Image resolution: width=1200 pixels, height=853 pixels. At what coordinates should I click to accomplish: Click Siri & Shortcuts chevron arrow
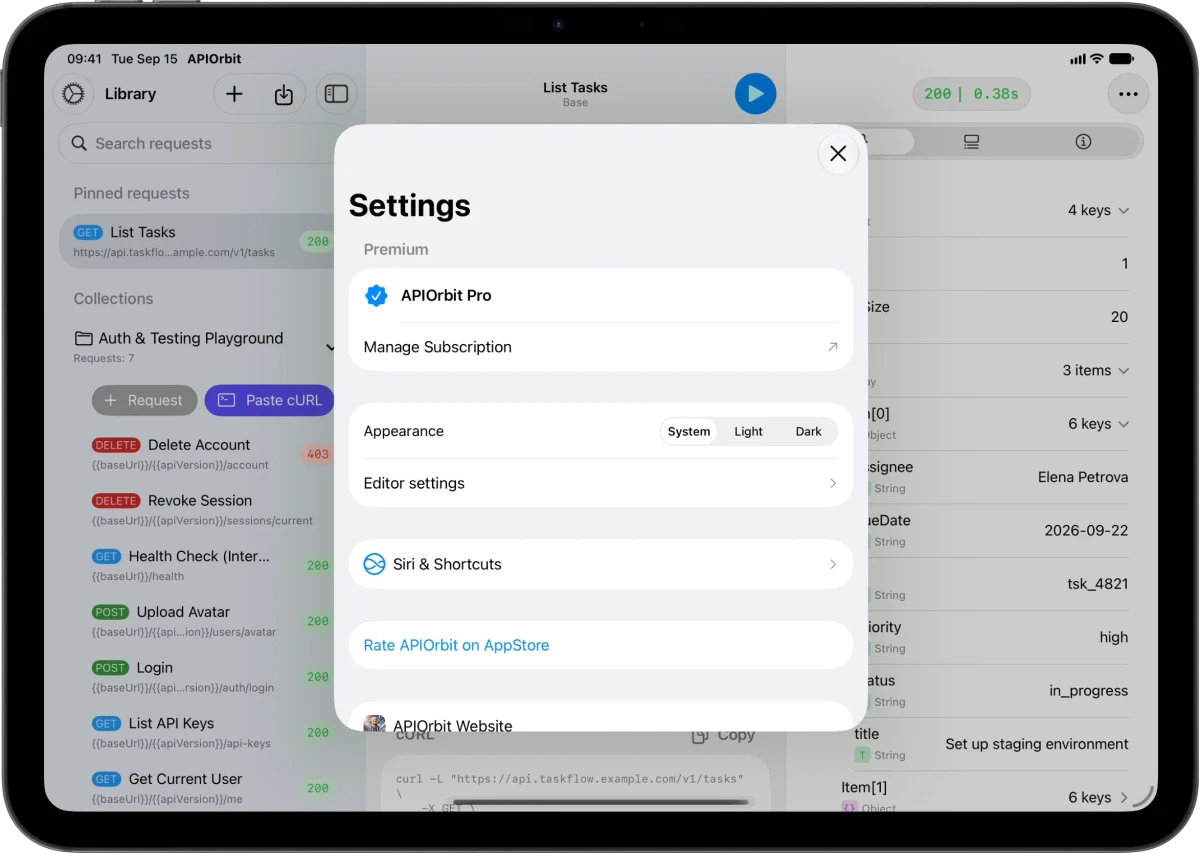click(833, 564)
